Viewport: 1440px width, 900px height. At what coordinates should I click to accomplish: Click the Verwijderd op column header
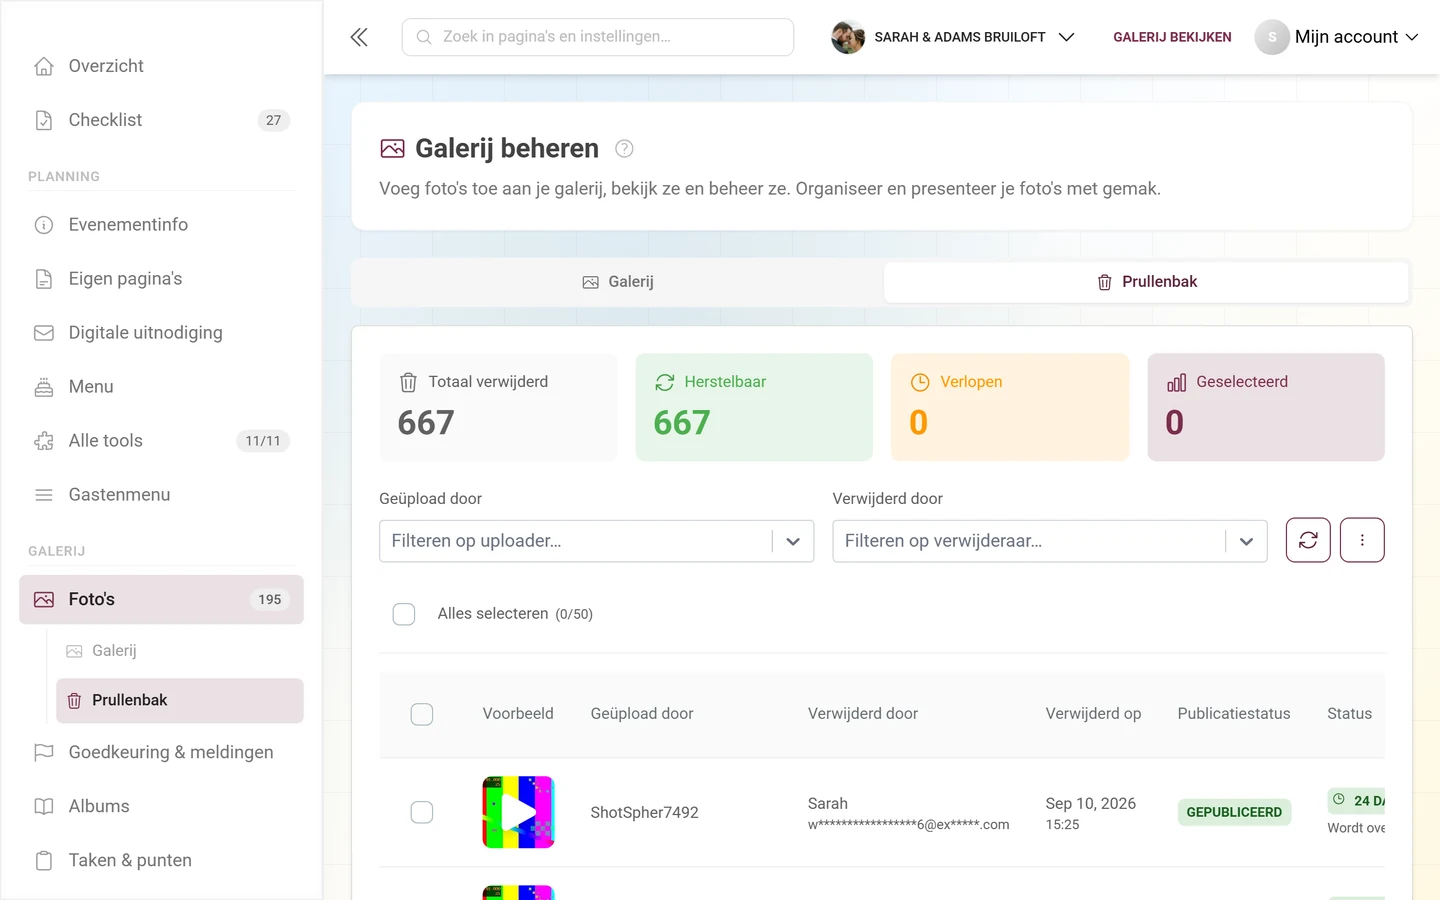coord(1093,714)
